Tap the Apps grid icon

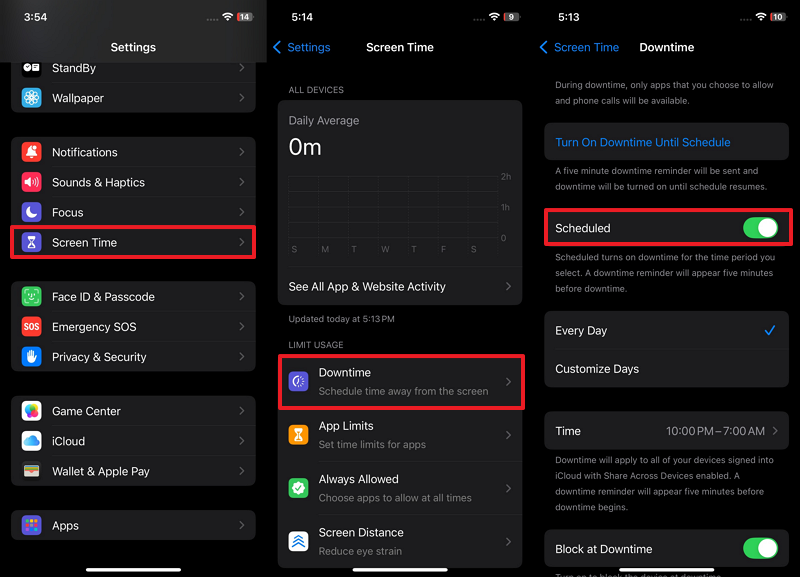coord(31,525)
